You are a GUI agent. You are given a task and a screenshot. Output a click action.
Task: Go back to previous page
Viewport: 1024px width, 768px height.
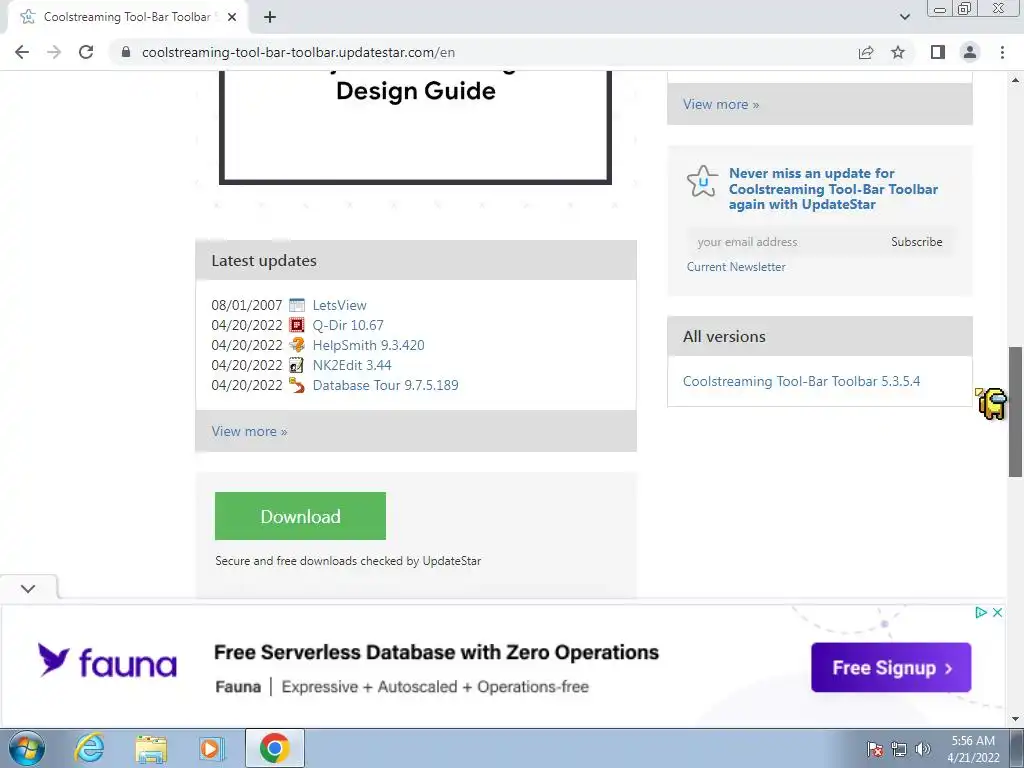pos(22,52)
